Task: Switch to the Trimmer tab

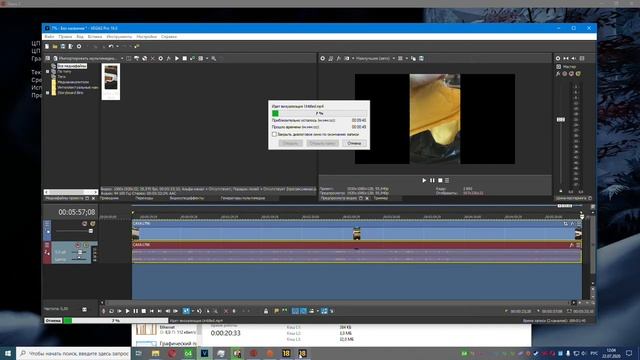Action: click(380, 198)
